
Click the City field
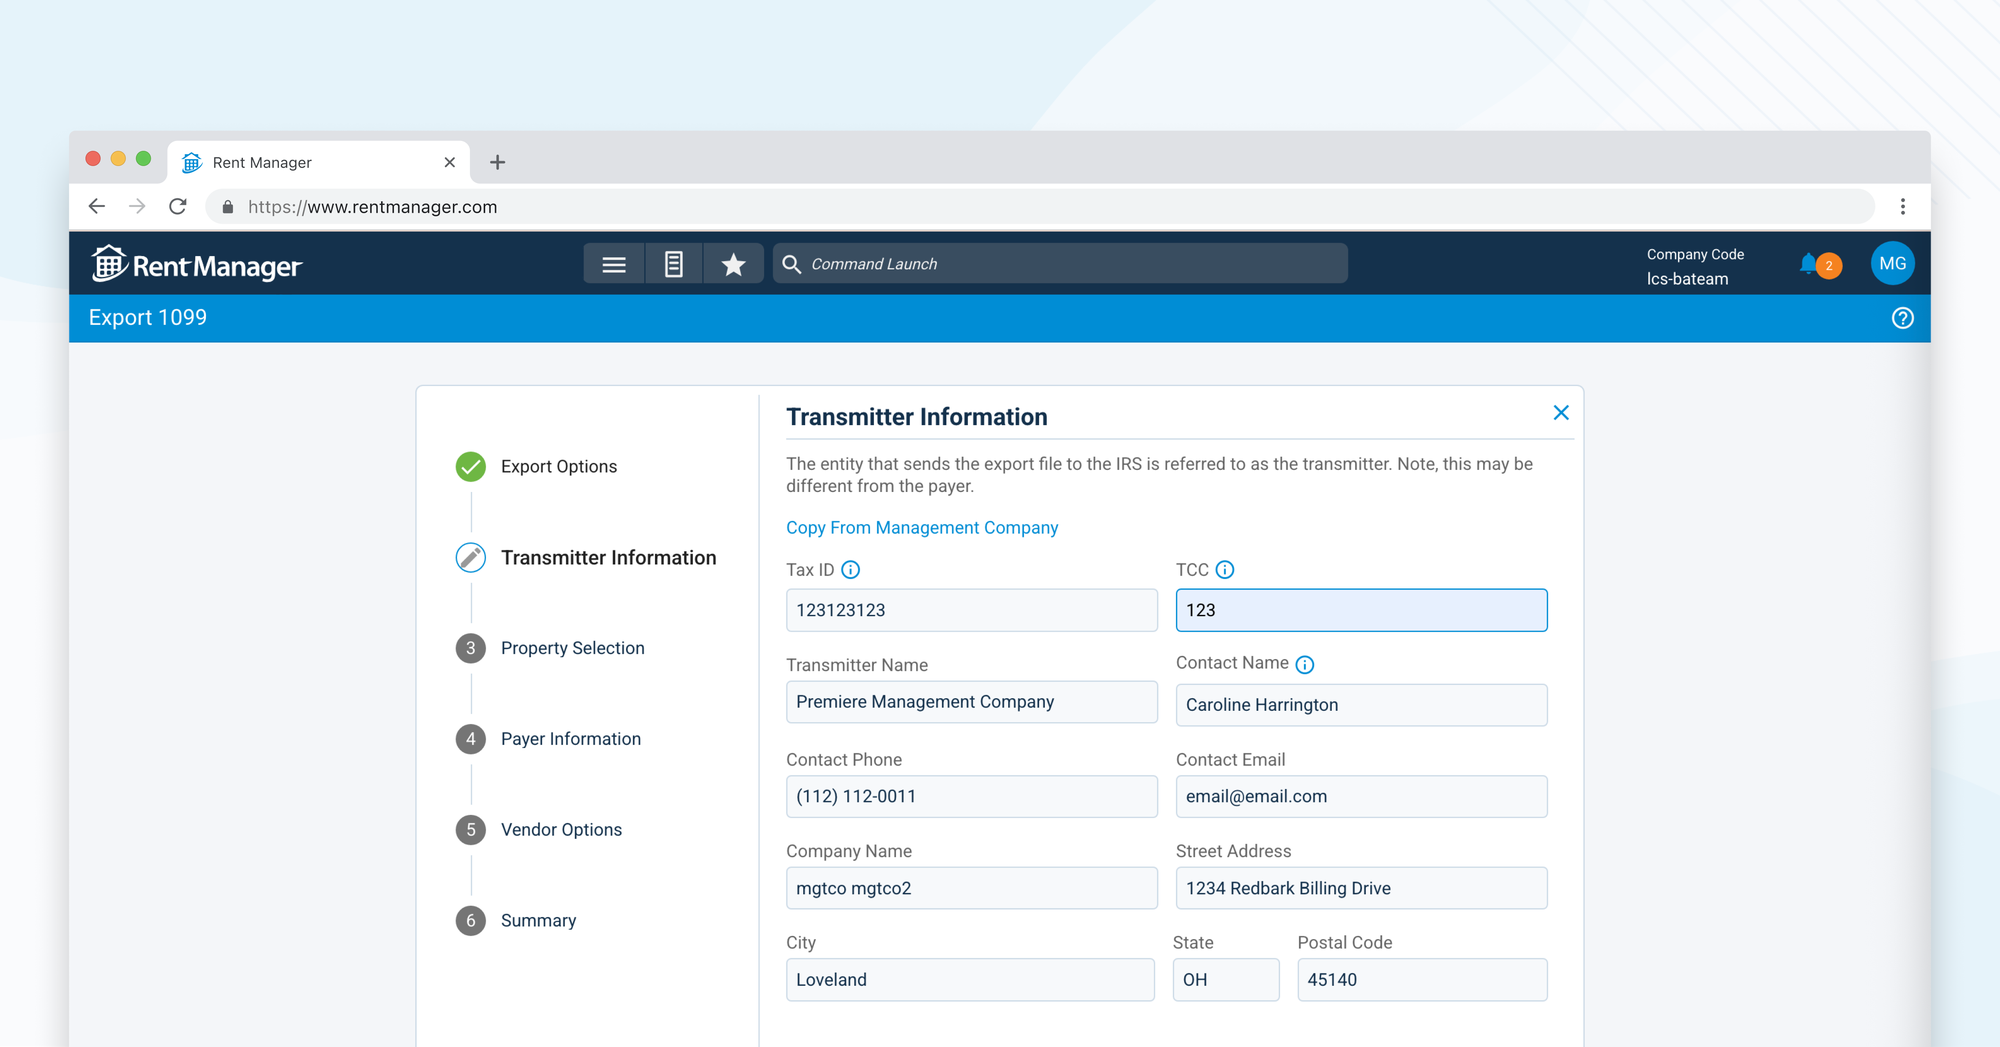coord(970,980)
